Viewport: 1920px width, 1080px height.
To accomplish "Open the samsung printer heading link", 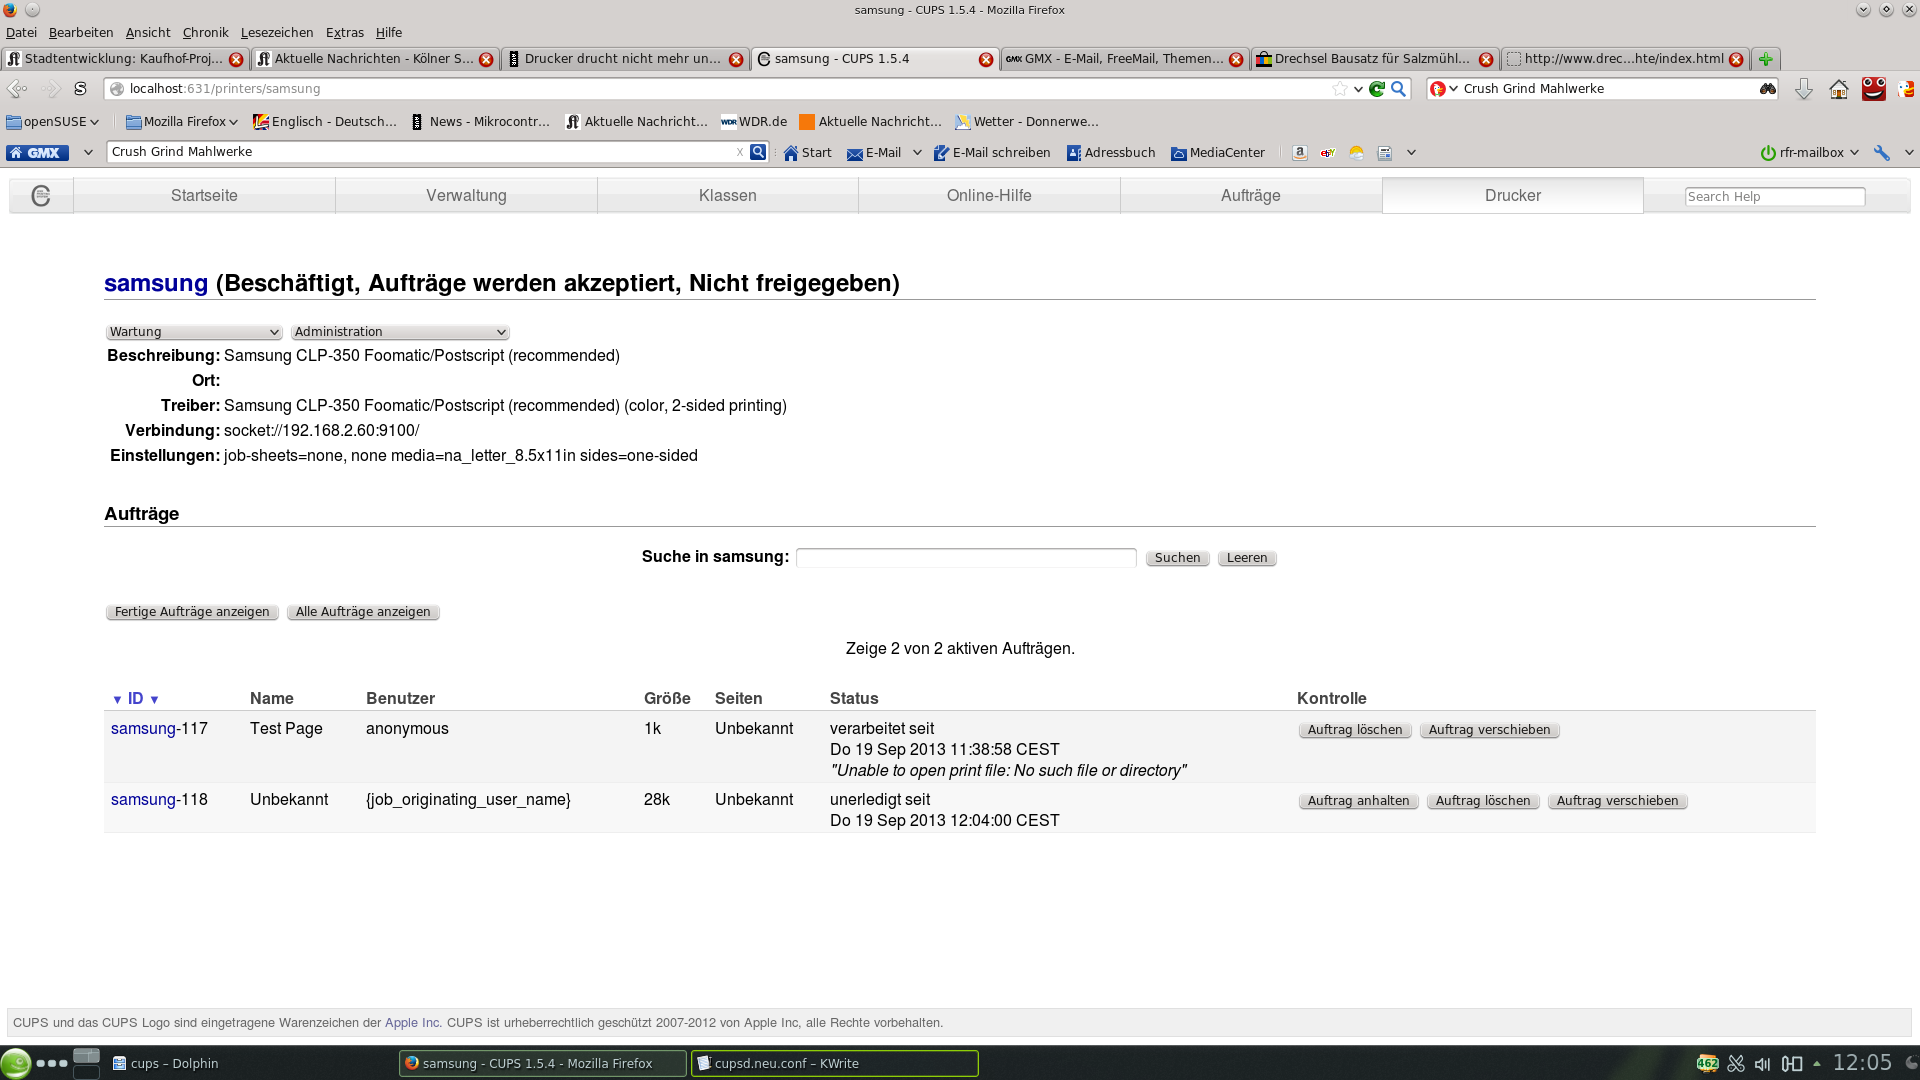I will pos(156,284).
